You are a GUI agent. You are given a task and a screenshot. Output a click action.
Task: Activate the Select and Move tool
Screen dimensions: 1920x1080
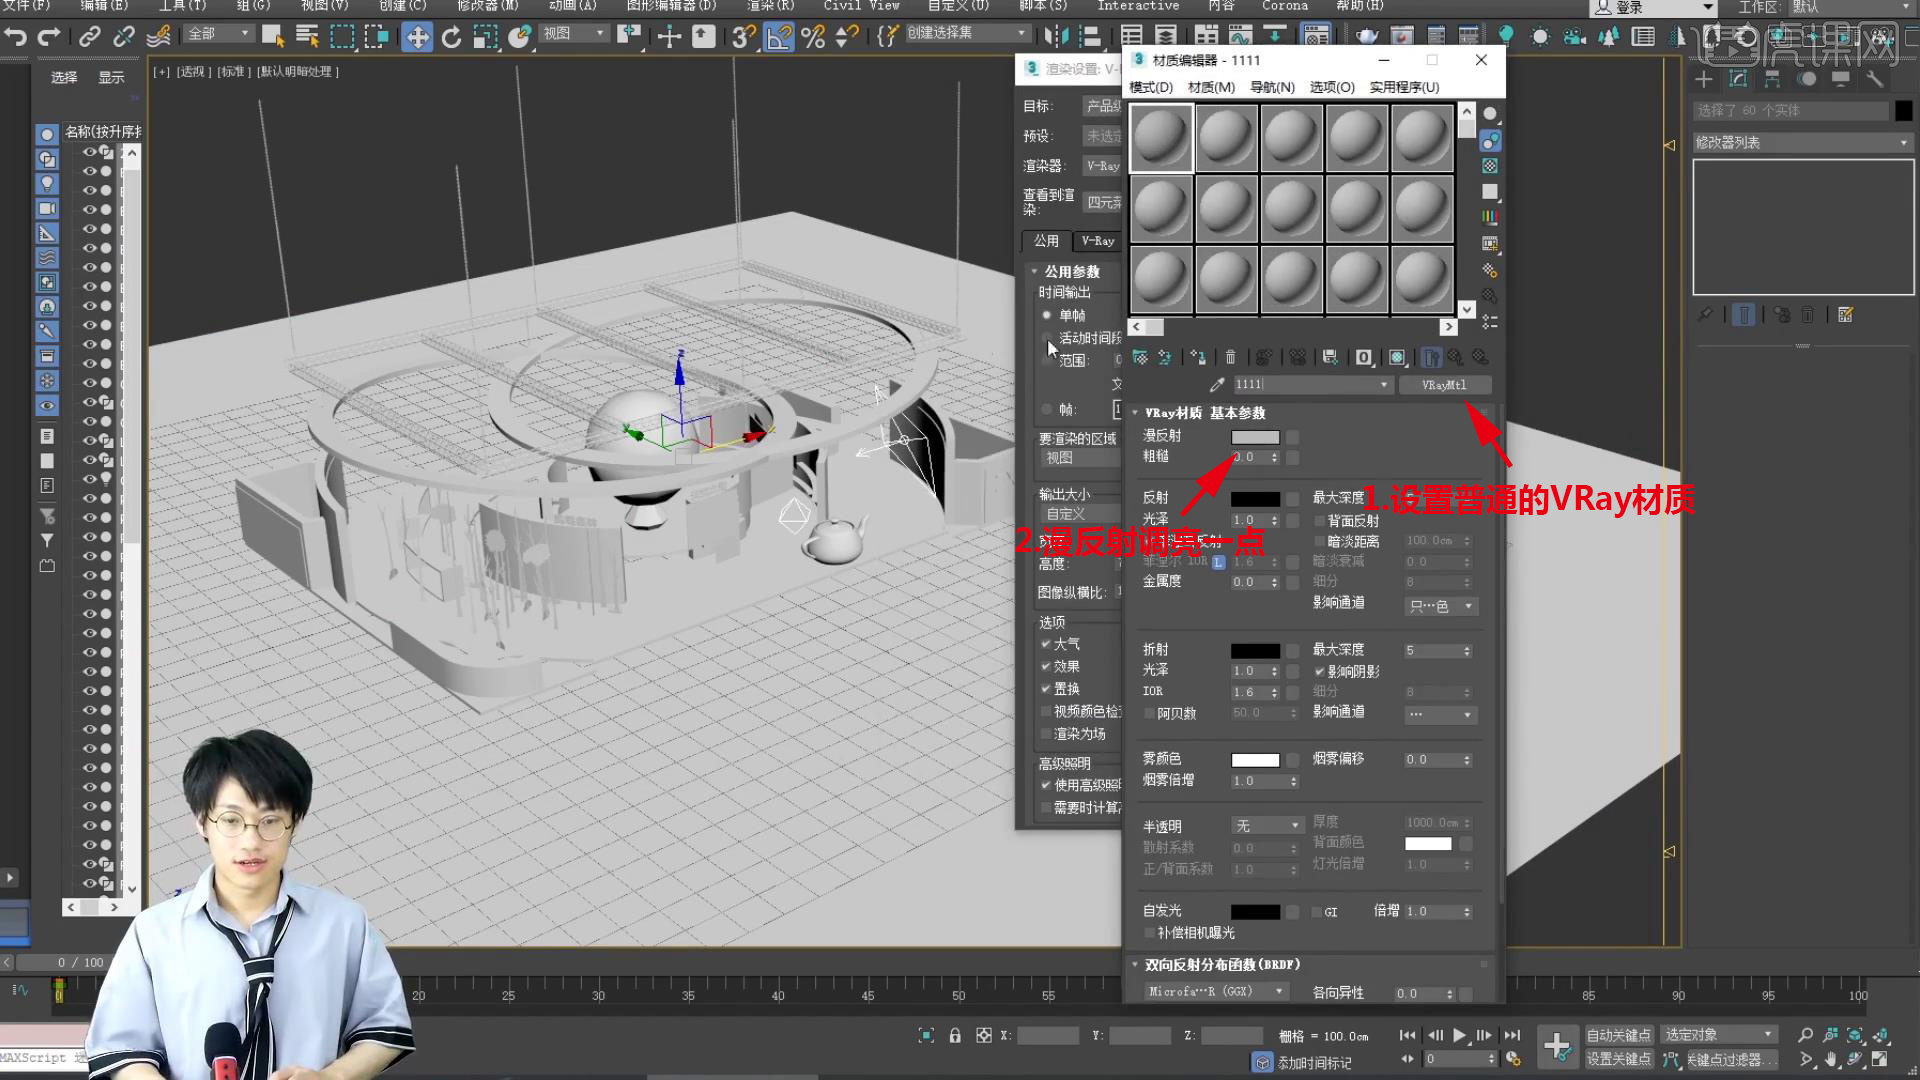tap(416, 37)
